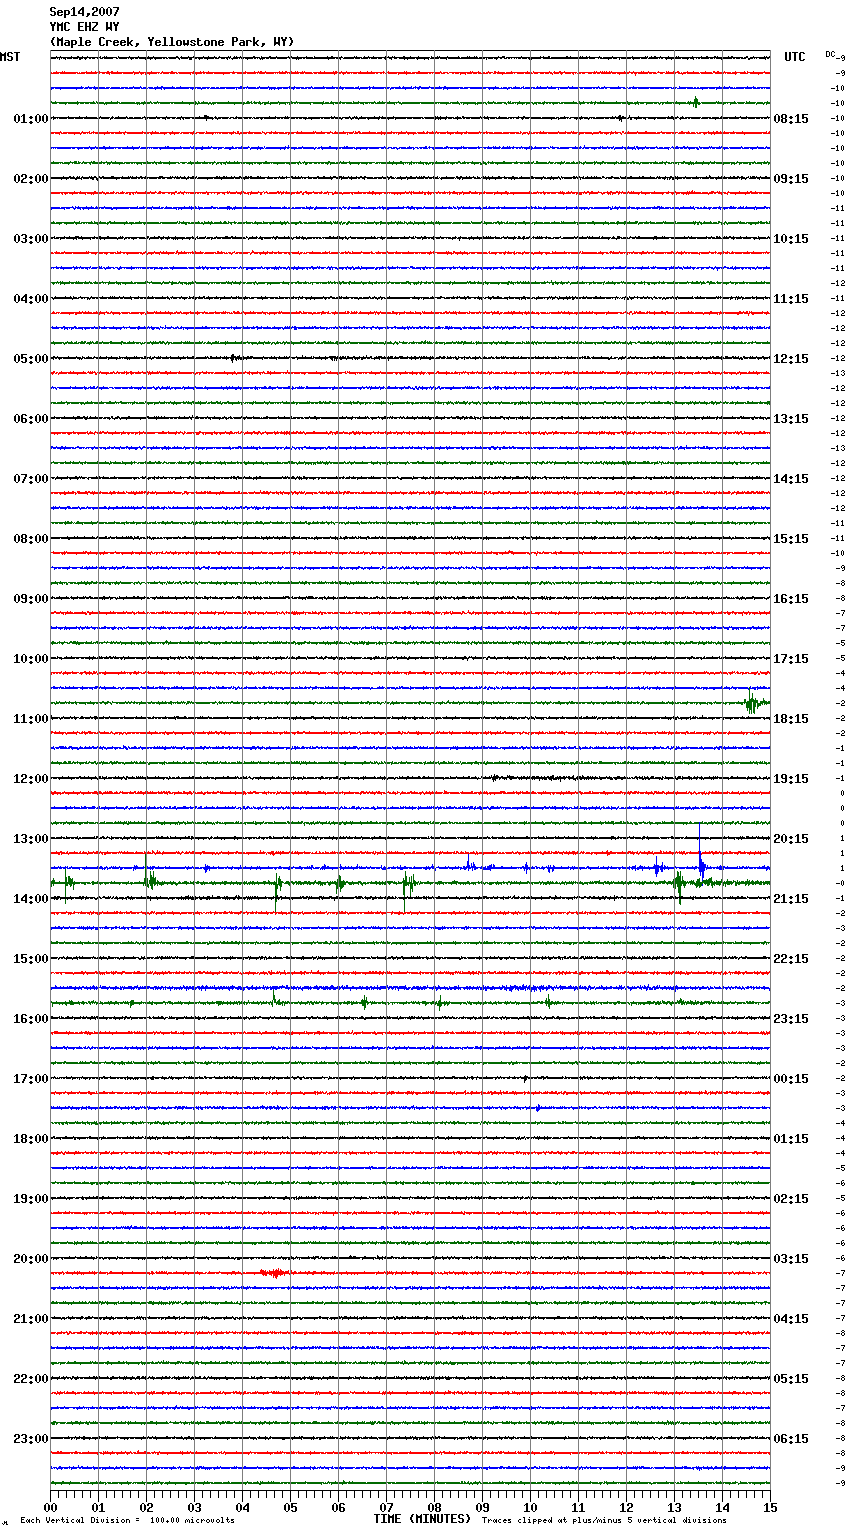This screenshot has width=850, height=1534.
Task: Click the red seismic burst after 20:00 MST
Action: click(x=274, y=1273)
